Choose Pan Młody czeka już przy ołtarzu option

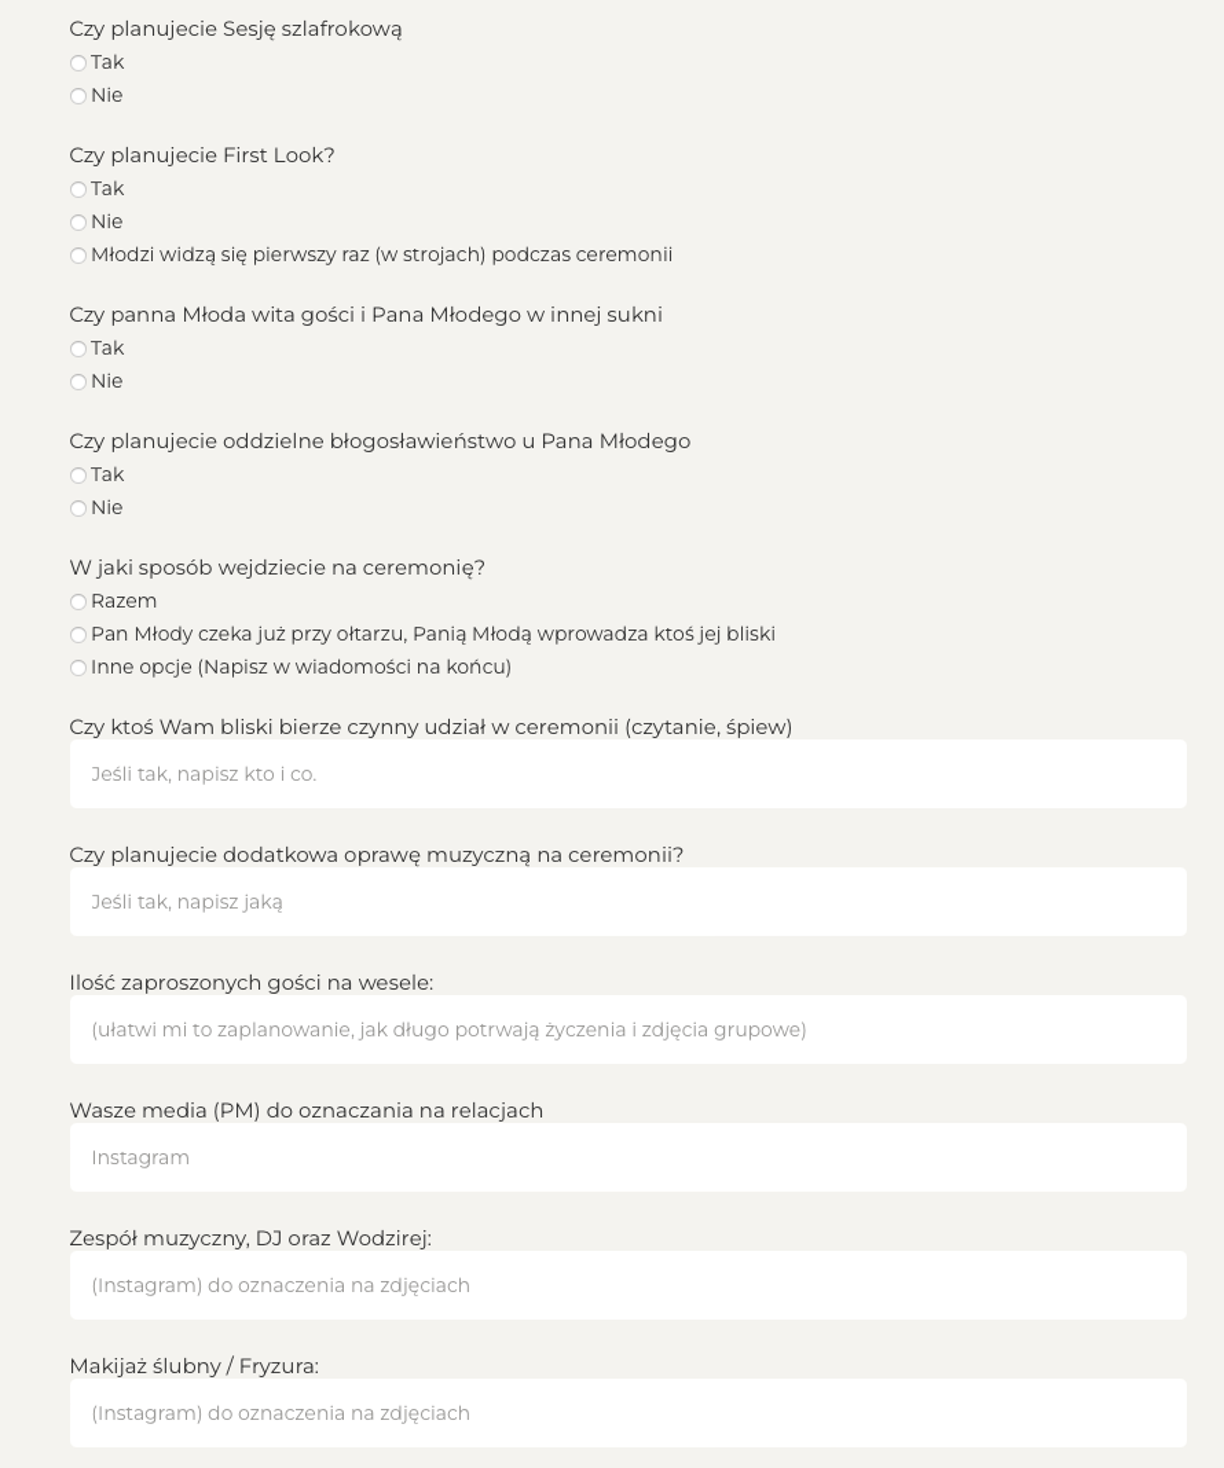[x=78, y=634]
